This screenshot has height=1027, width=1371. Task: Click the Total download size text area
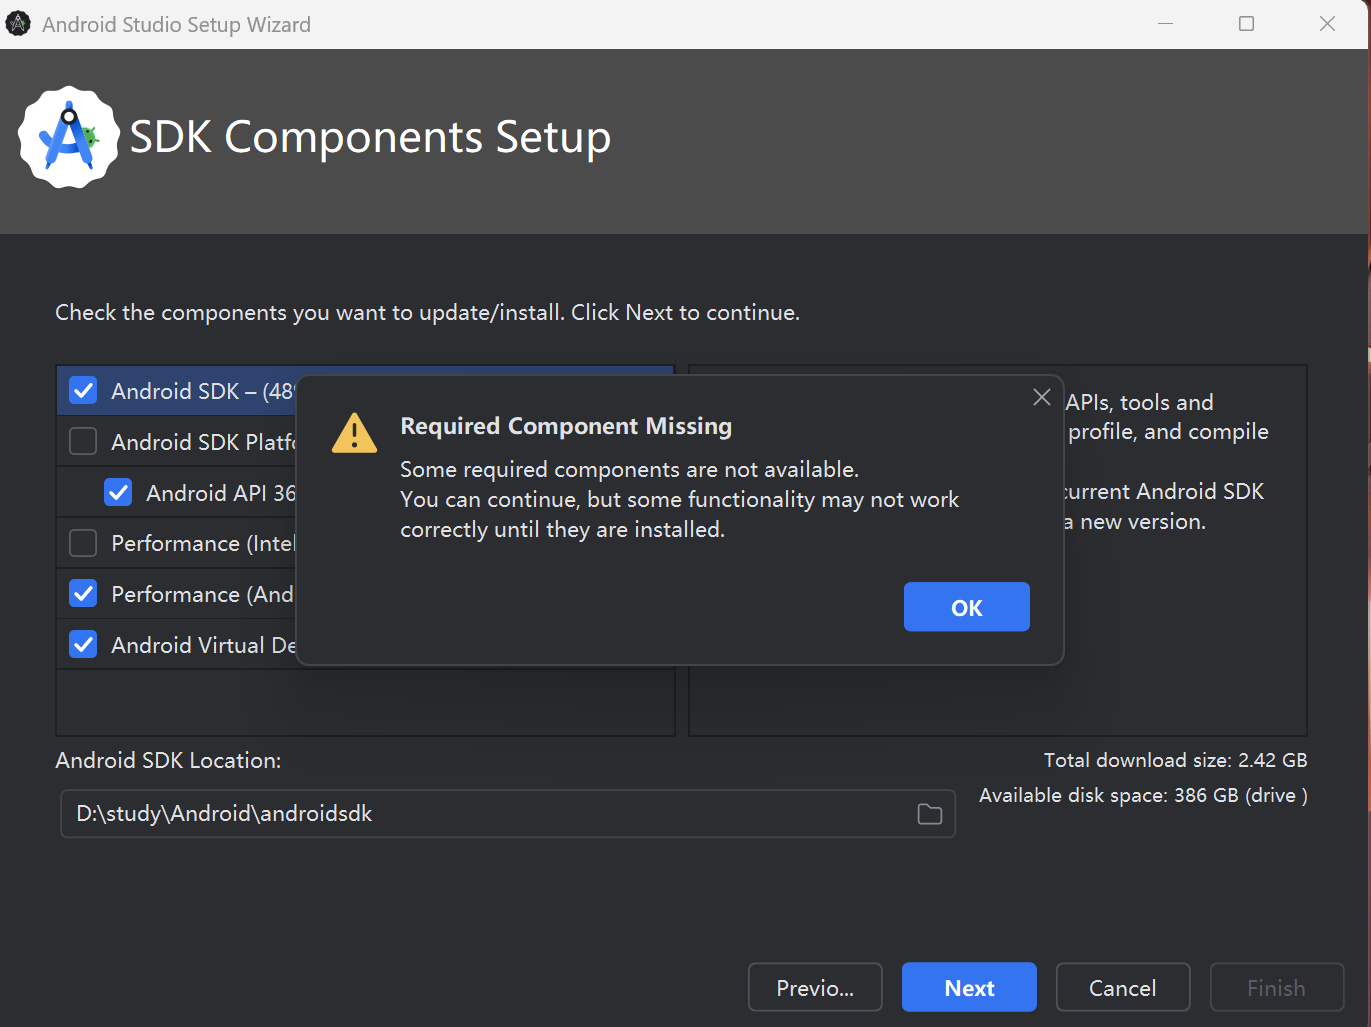[x=1176, y=760]
